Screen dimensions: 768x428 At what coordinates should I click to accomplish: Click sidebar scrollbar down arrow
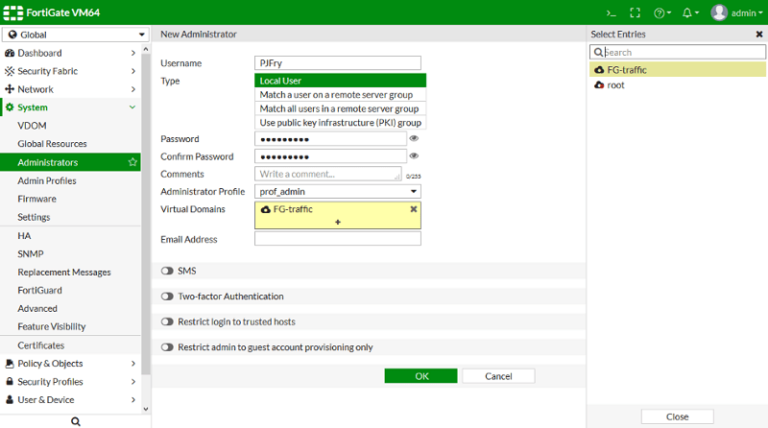tap(145, 409)
